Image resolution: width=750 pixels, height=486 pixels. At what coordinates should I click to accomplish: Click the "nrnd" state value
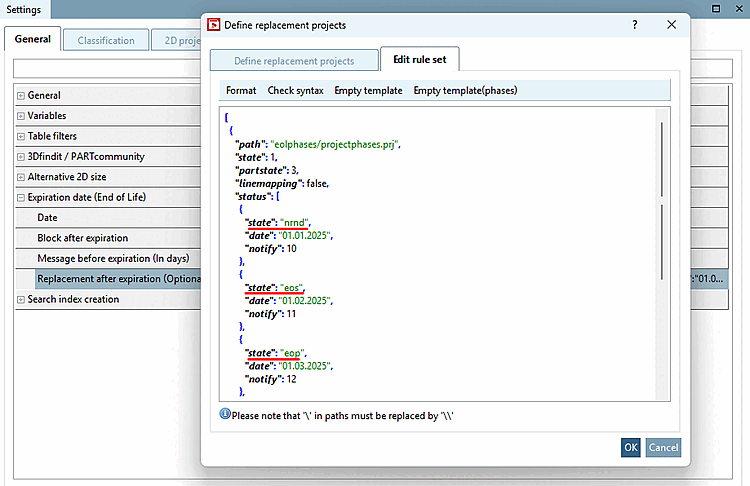[x=295, y=222]
